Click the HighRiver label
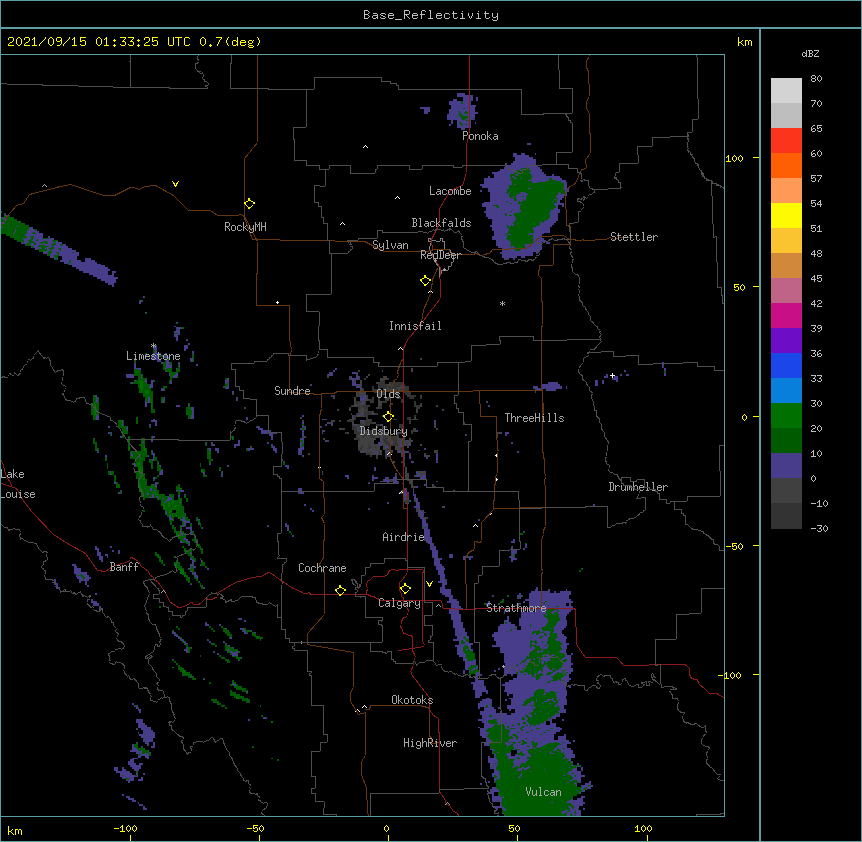 point(430,743)
